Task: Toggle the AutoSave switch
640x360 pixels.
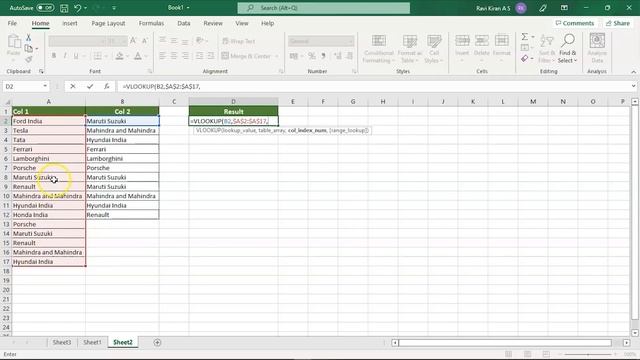Action: coord(45,8)
